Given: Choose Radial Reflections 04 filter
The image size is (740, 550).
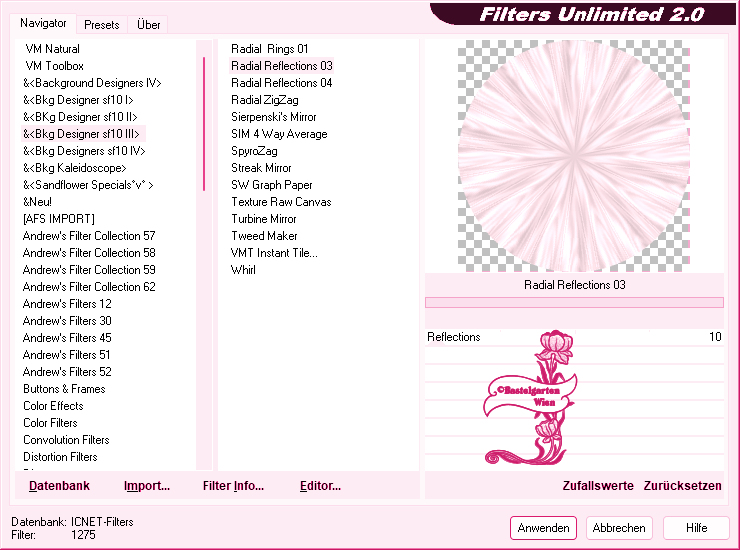Looking at the screenshot, I should 282,83.
